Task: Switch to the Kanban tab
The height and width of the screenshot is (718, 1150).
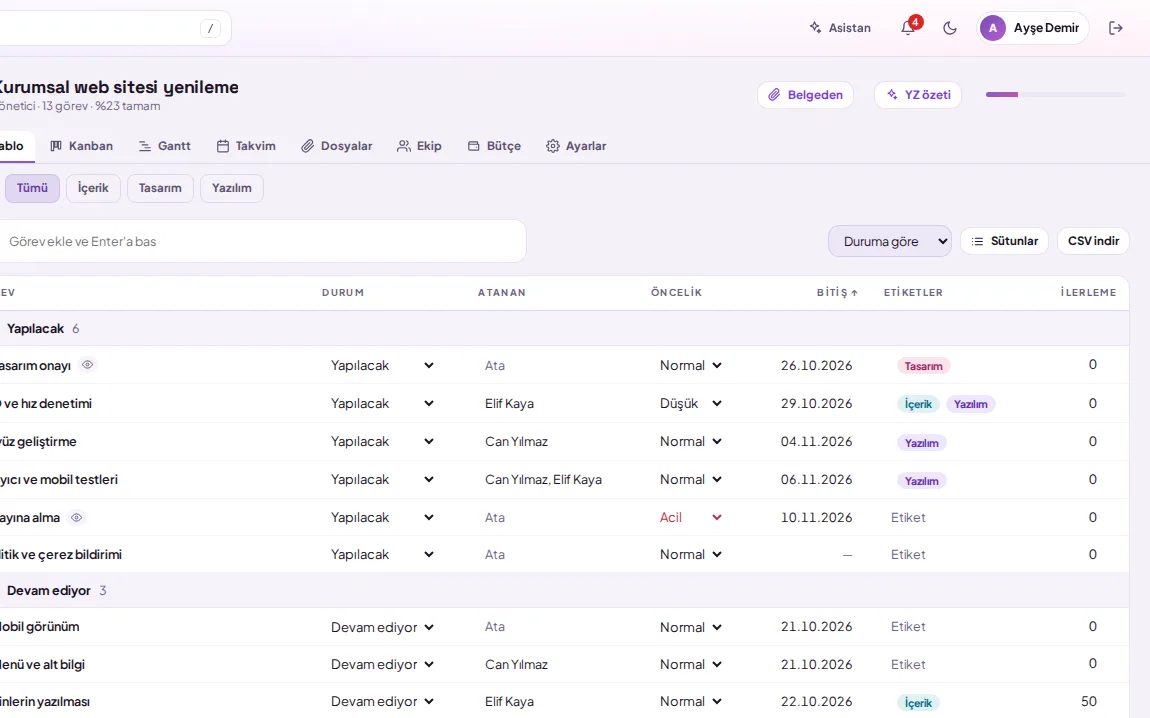Action: (x=81, y=146)
